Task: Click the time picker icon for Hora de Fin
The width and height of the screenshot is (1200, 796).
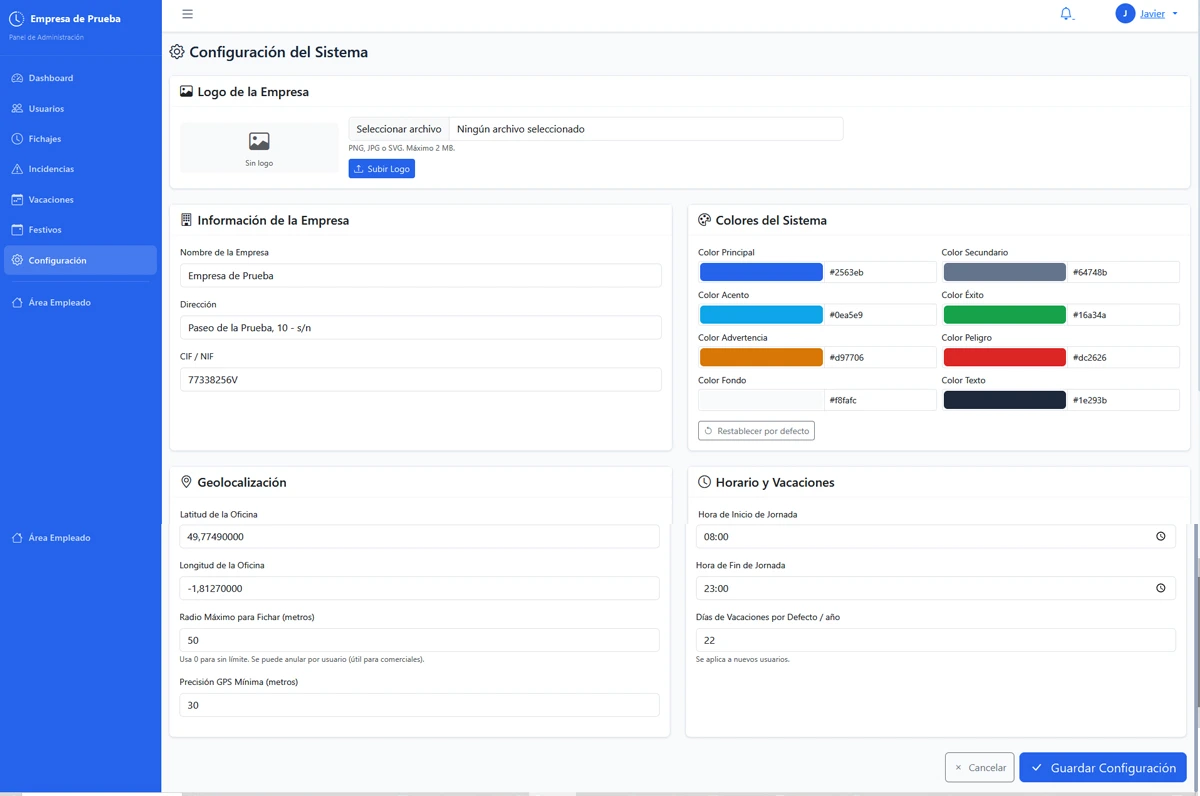Action: coord(1161,588)
